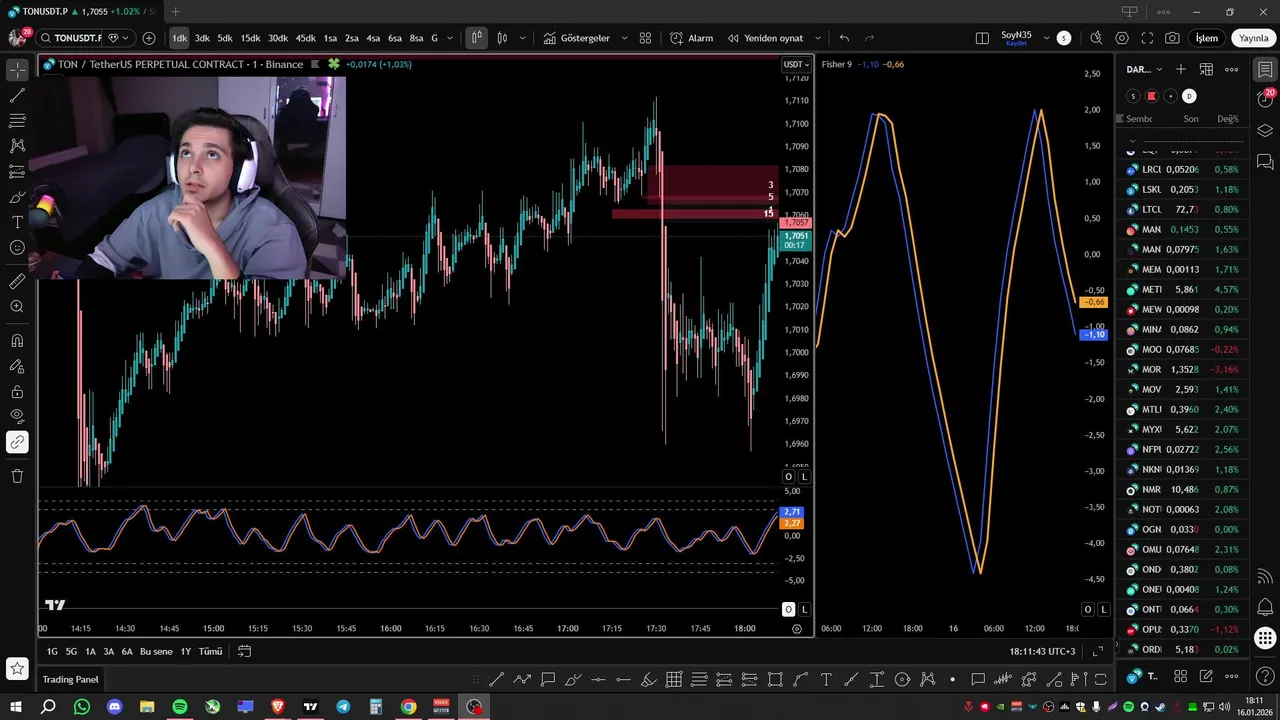Open the Göstergeler indicators menu

[577, 38]
